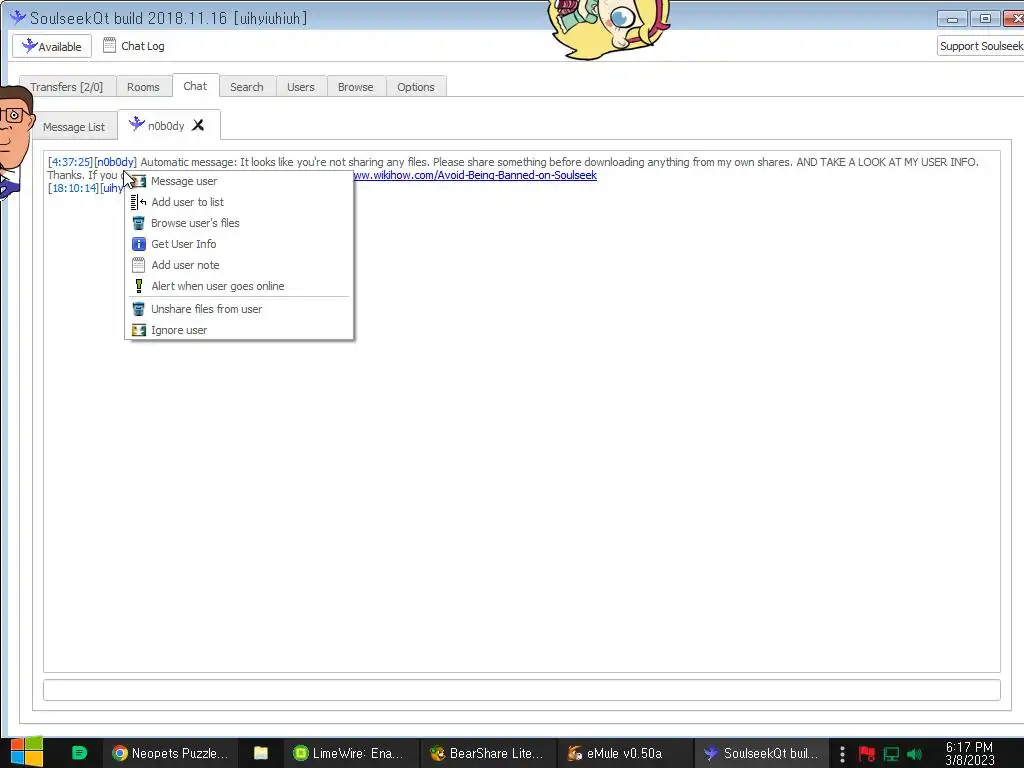Viewport: 1024px width, 768px height.
Task: Click n0b0dy username in chat message
Action: click(x=116, y=162)
